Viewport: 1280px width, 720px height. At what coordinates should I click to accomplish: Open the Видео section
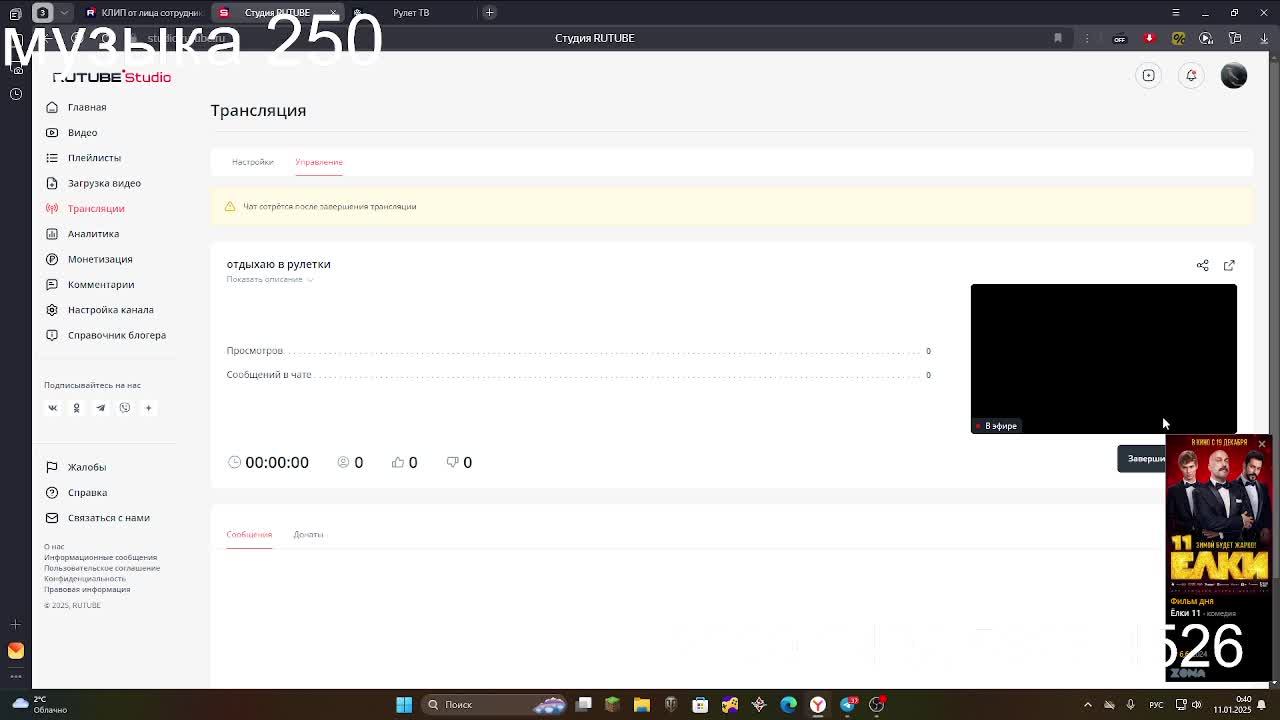point(71,132)
